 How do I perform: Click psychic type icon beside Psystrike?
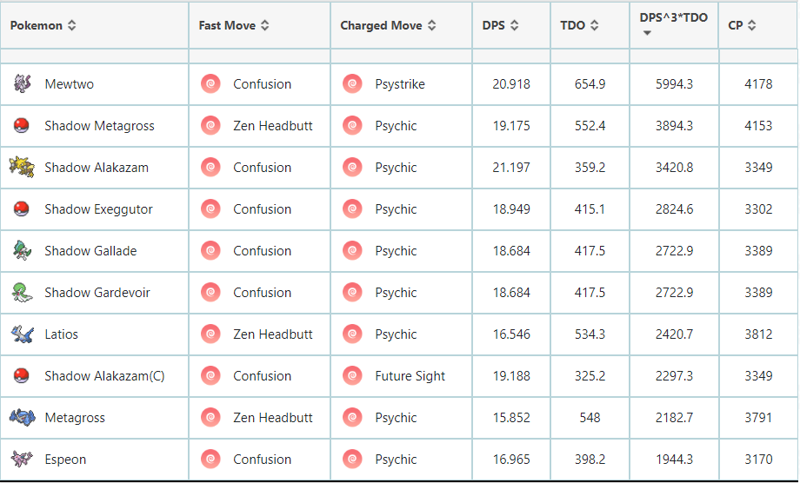(x=352, y=84)
